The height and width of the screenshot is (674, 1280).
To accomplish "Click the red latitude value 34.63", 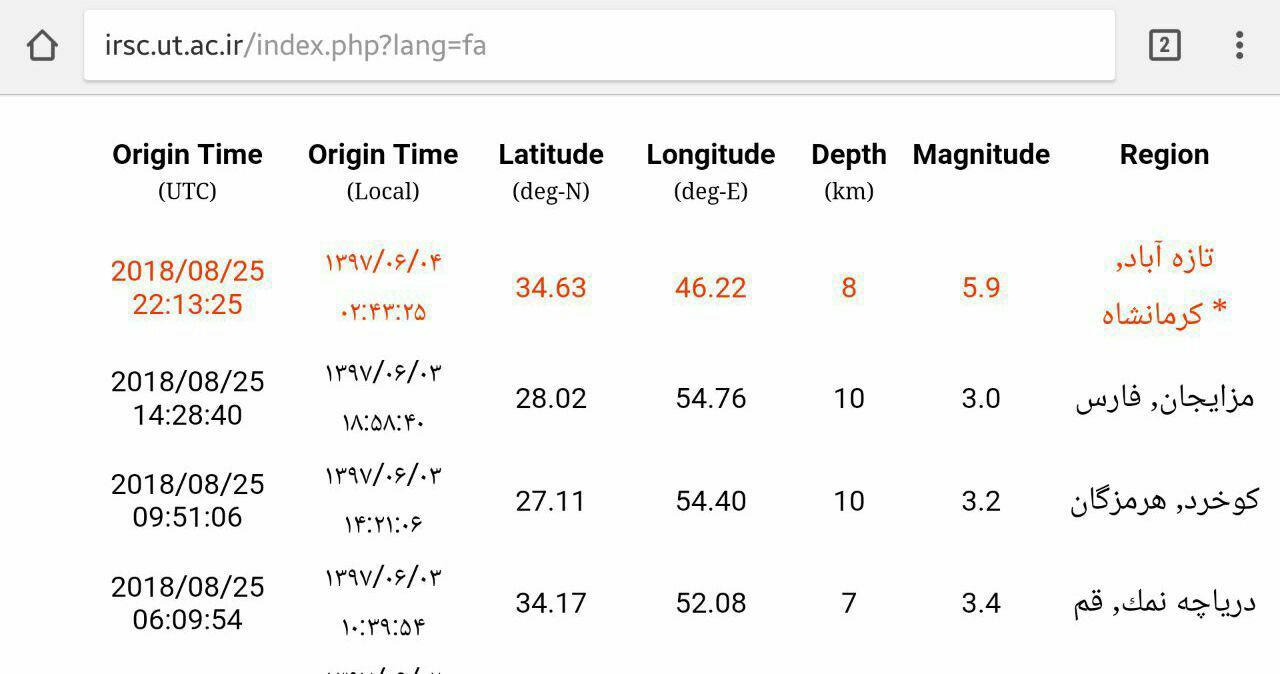I will pyautogui.click(x=551, y=288).
